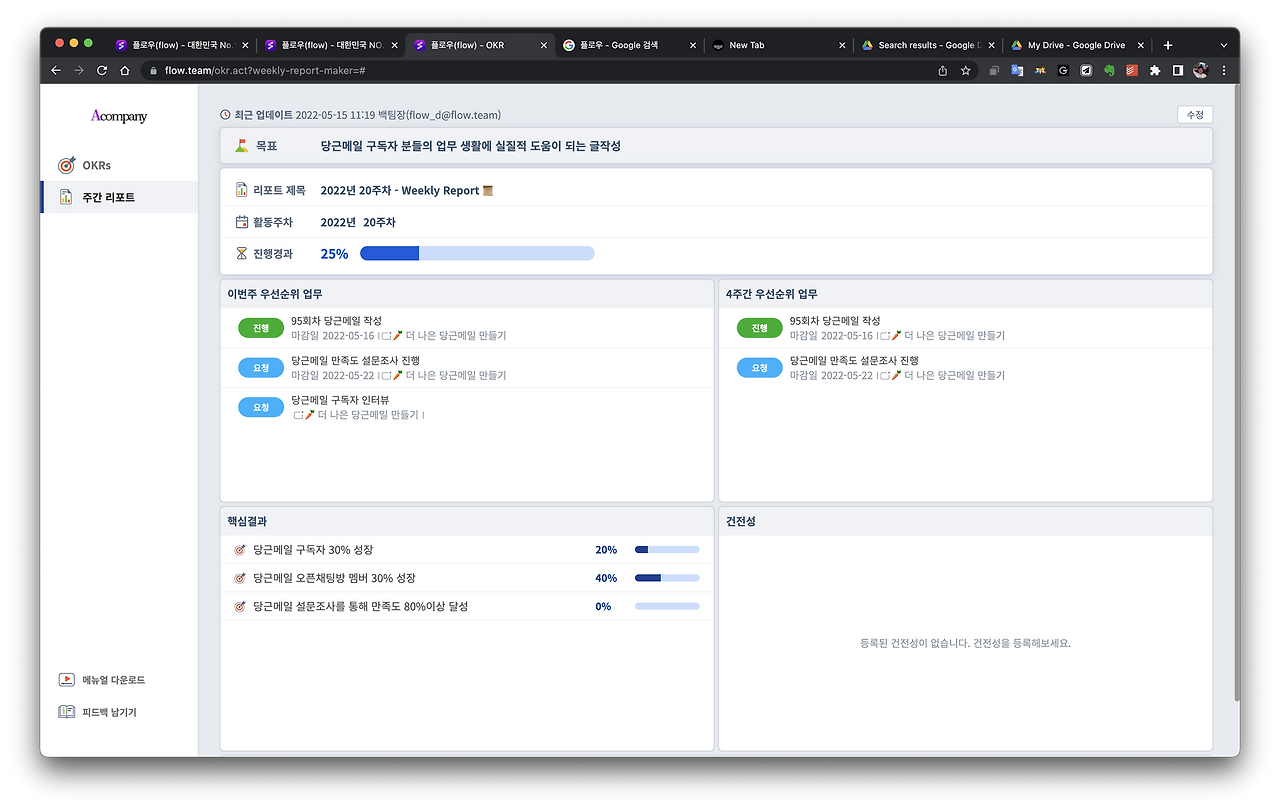
Task: Close the 플로우(flow) - OKR tab
Action: tap(545, 45)
